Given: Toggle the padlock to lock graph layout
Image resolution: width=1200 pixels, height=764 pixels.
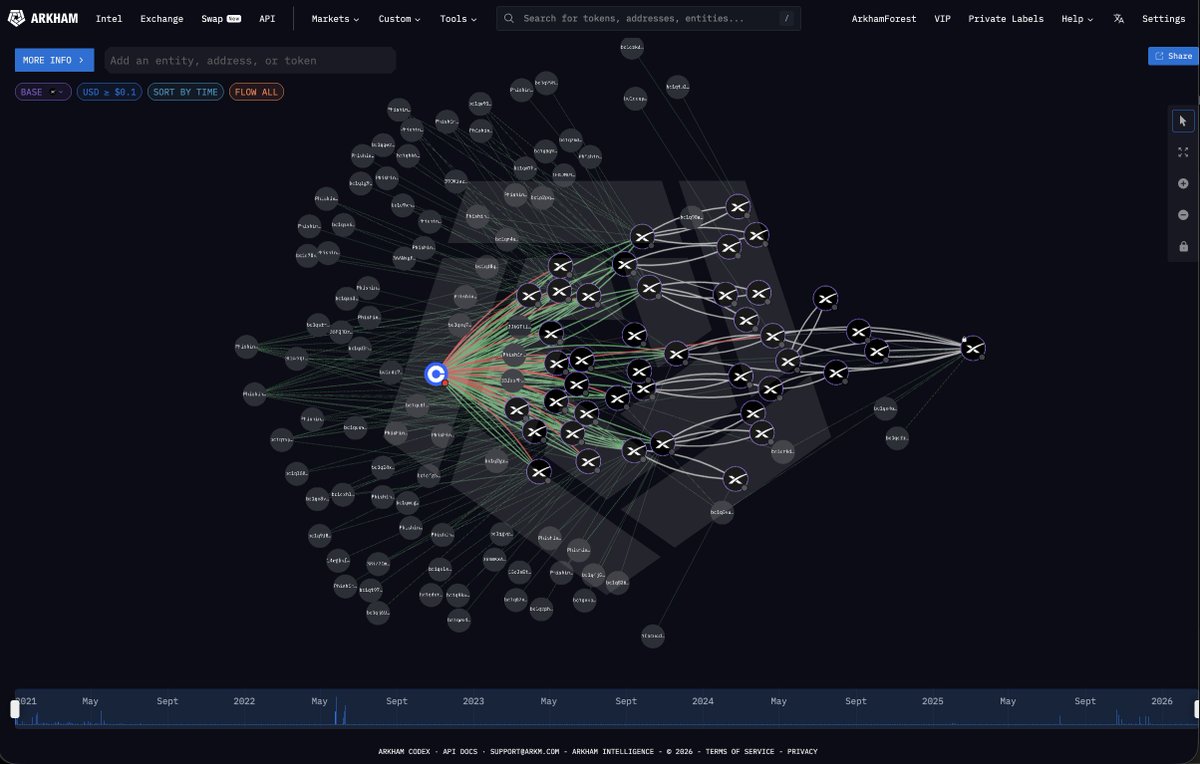Looking at the screenshot, I should [x=1183, y=246].
